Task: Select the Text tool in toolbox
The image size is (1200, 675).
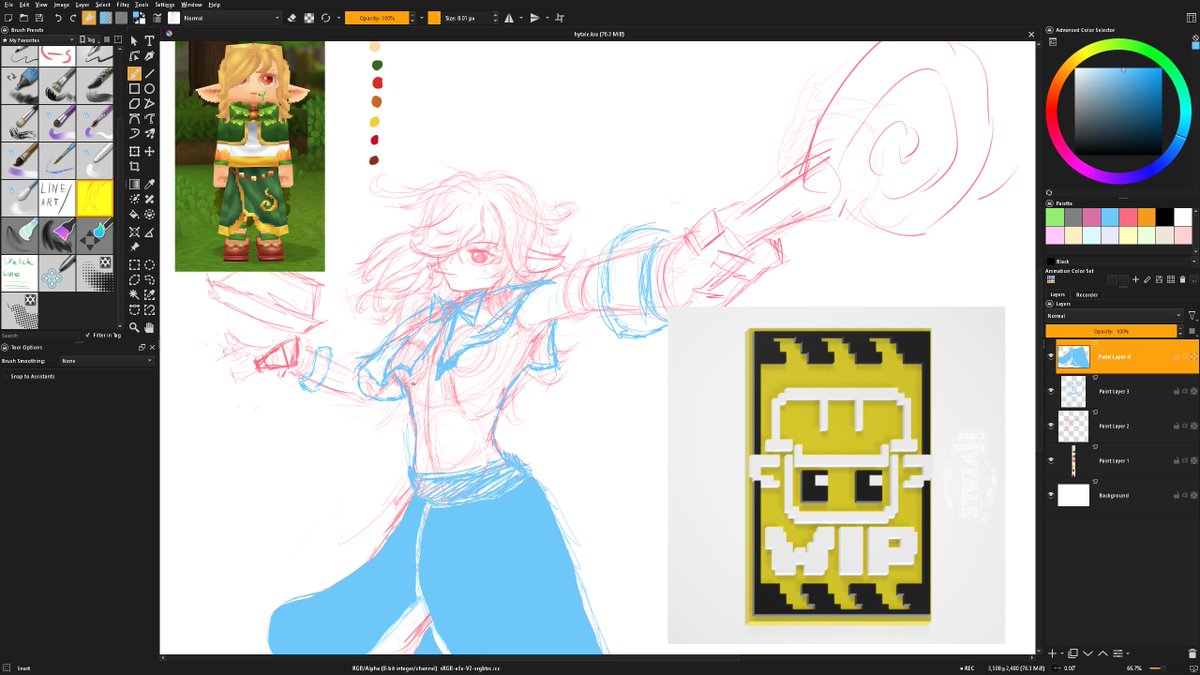Action: (x=149, y=41)
